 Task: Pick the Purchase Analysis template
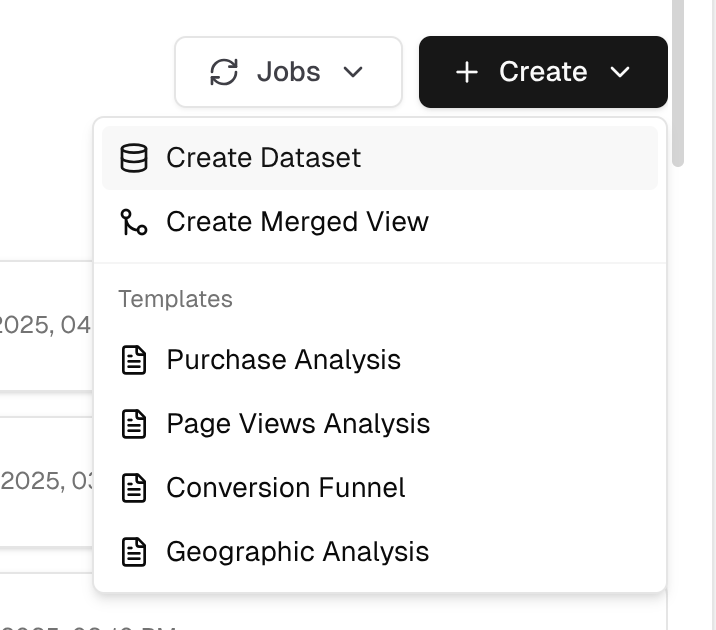283,360
